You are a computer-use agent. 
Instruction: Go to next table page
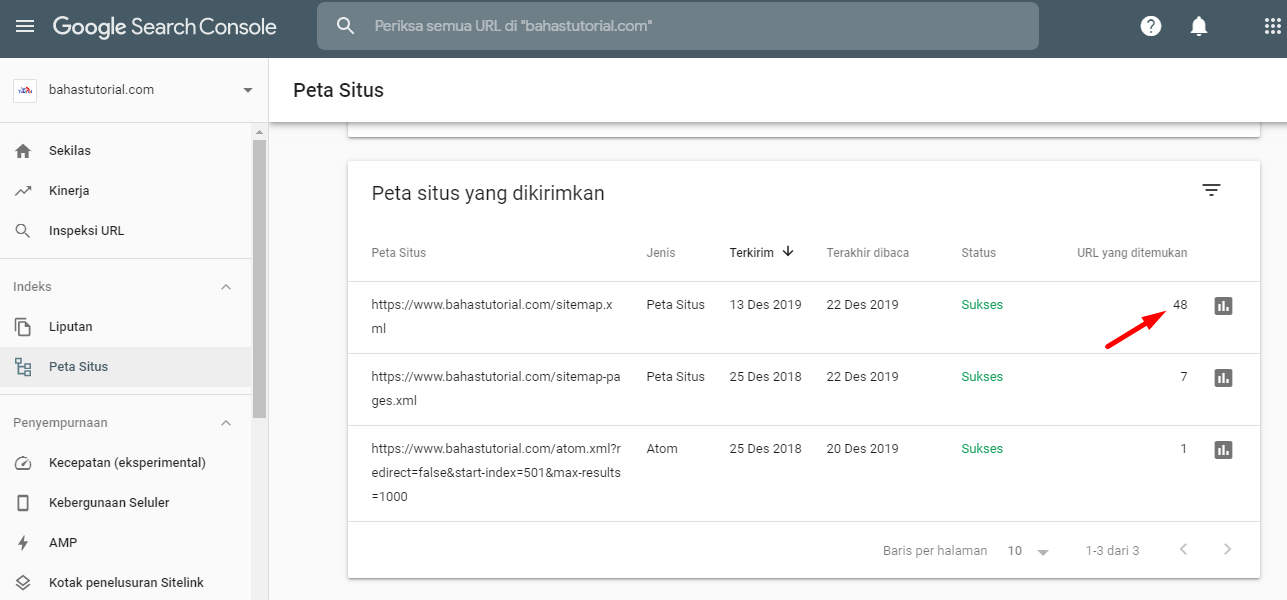(1227, 549)
